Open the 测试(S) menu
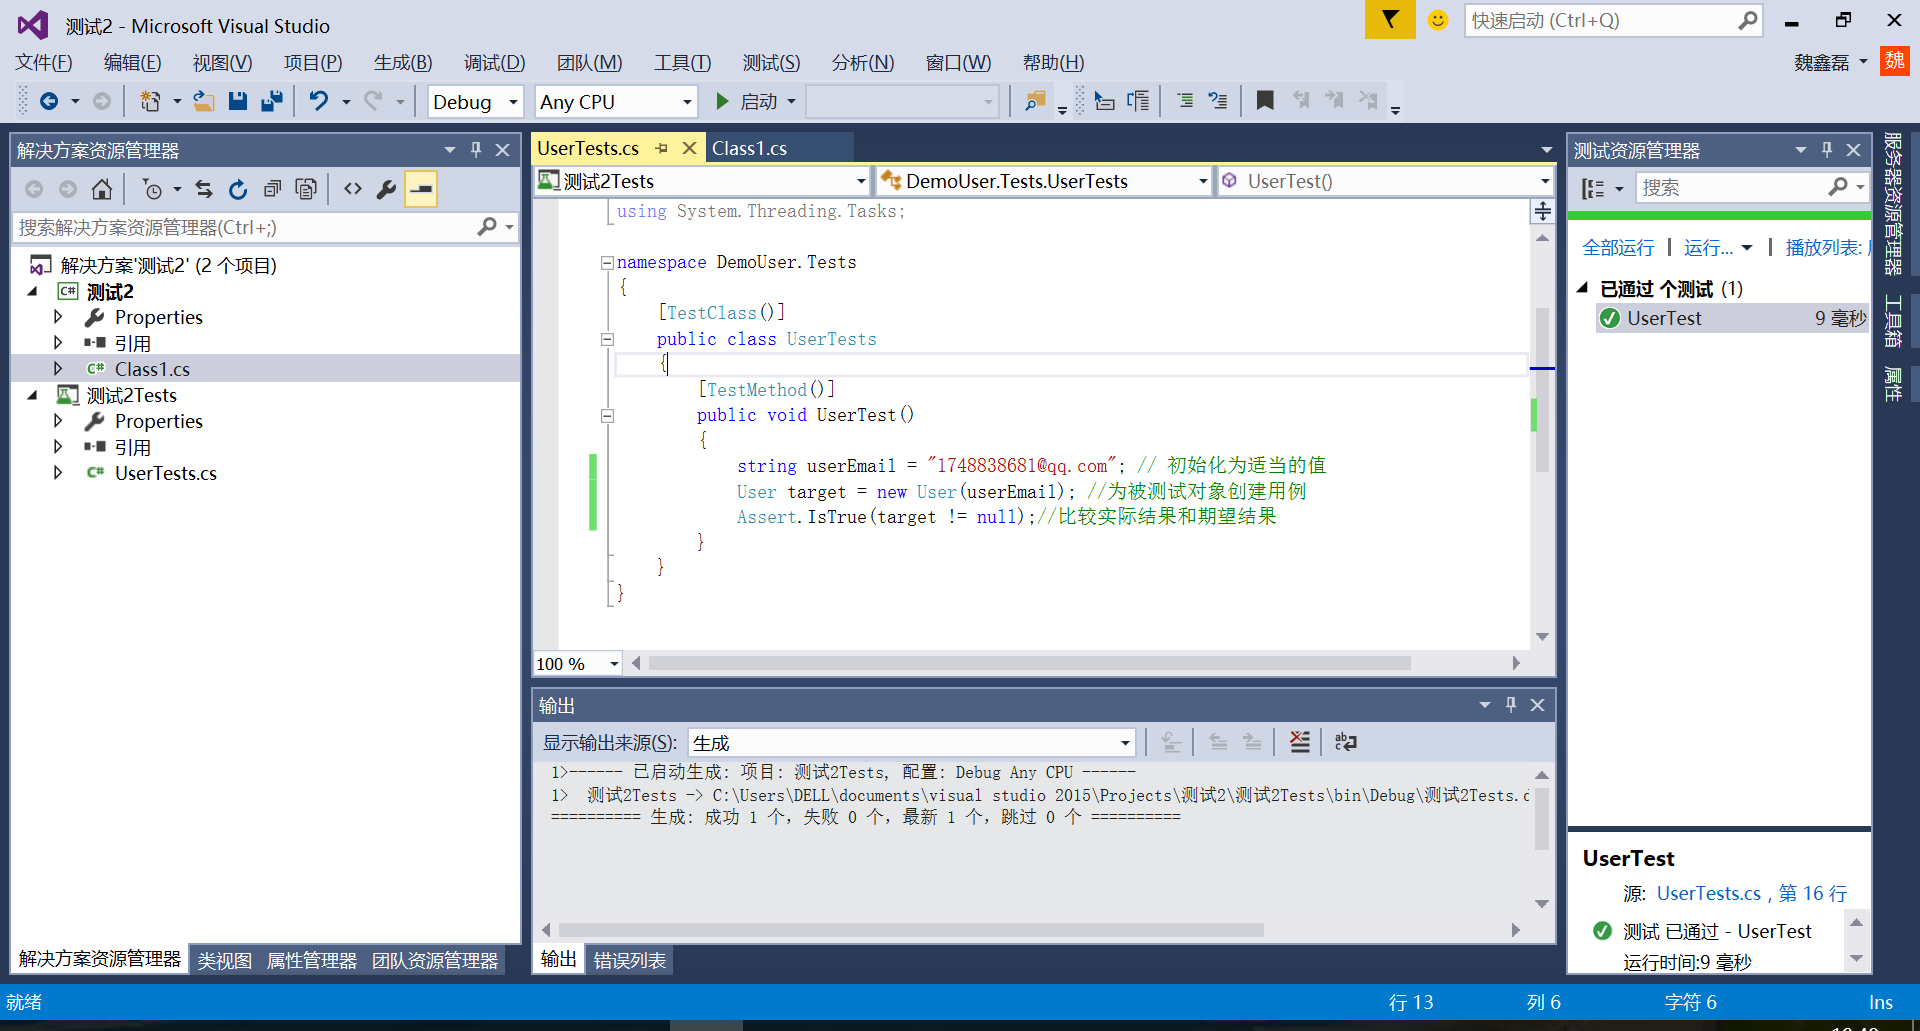This screenshot has height=1031, width=1920. pos(771,62)
